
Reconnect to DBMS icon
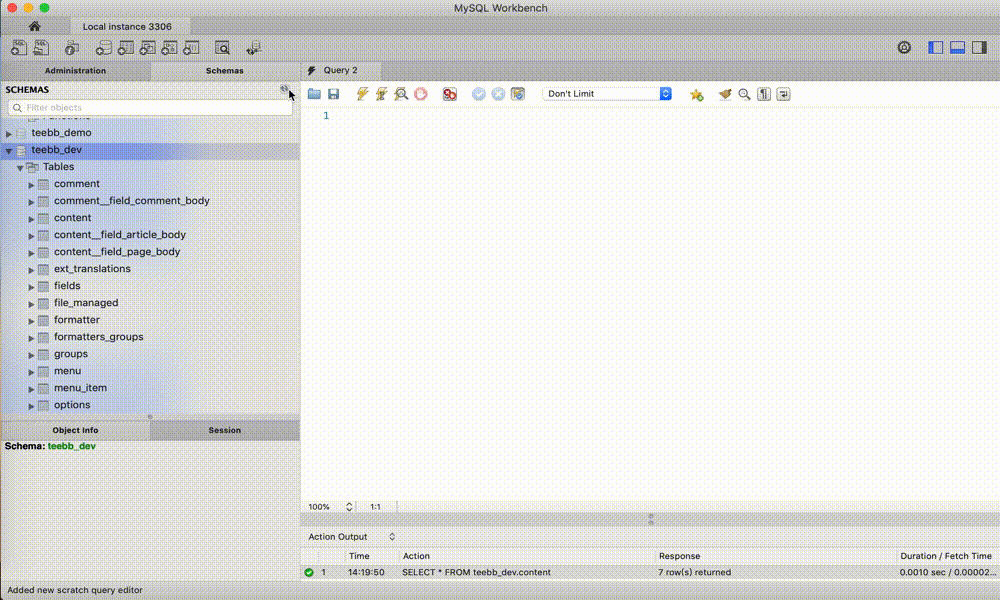click(254, 47)
